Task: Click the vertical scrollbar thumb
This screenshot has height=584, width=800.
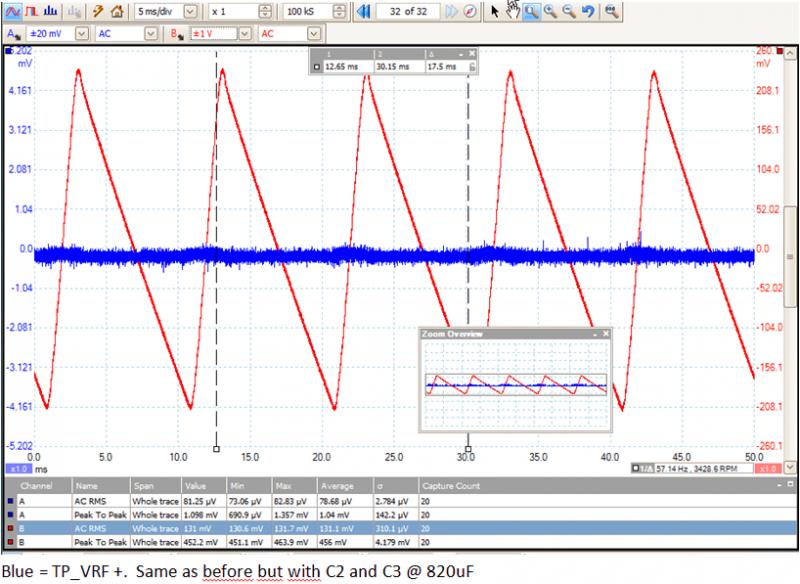Action: tap(790, 257)
